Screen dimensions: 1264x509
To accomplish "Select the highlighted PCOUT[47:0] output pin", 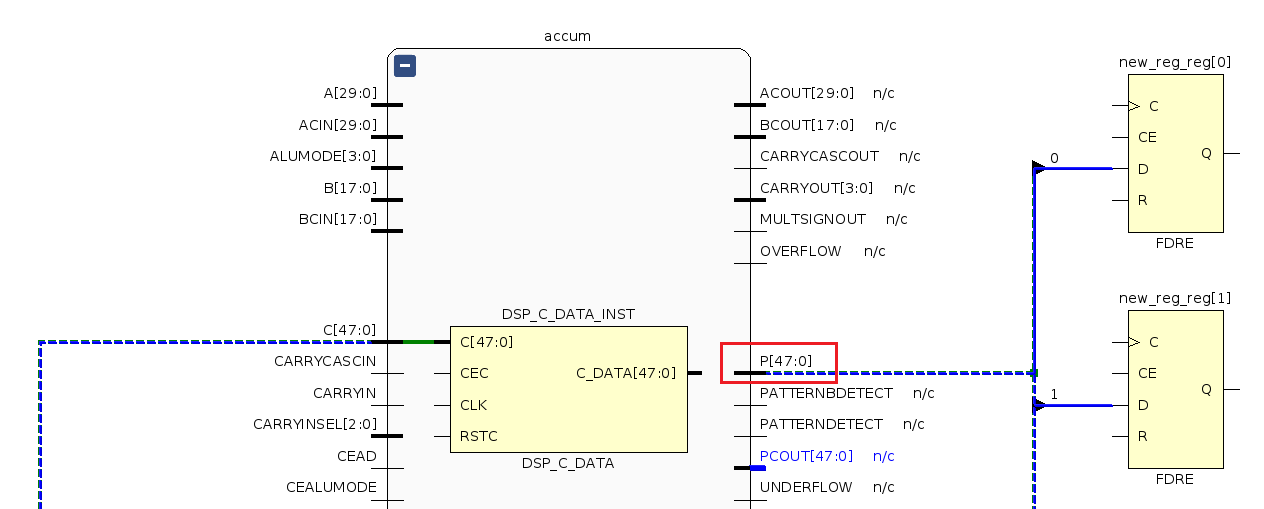I will (x=806, y=456).
